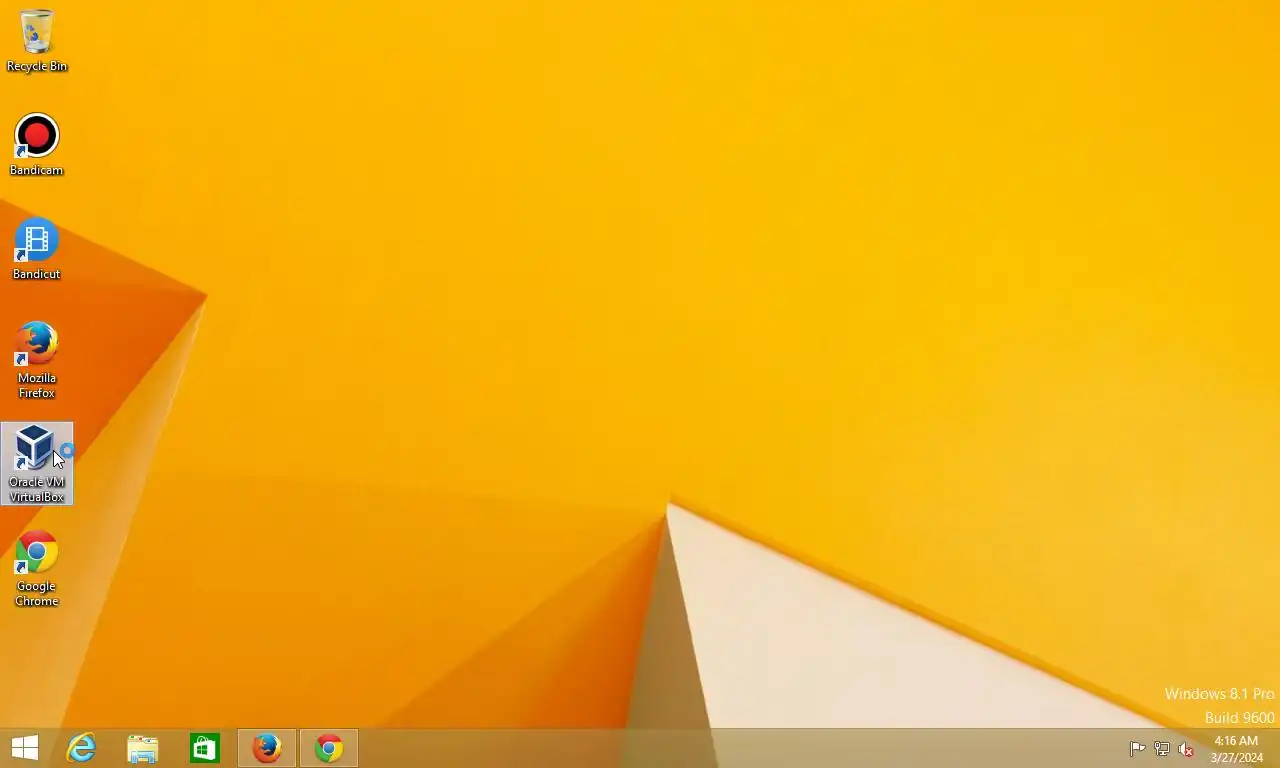Image resolution: width=1280 pixels, height=768 pixels.
Task: Open the Action Center flag icon
Action: pos(1137,749)
